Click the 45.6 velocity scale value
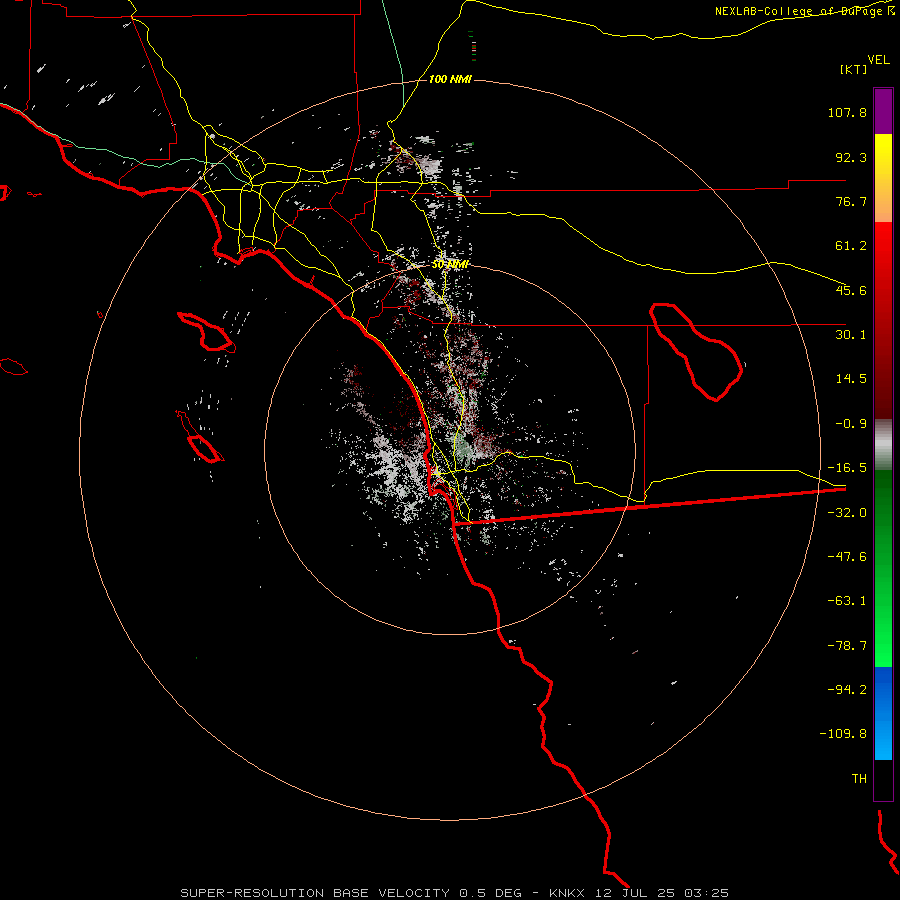Screen dimensions: 900x900 (x=851, y=290)
